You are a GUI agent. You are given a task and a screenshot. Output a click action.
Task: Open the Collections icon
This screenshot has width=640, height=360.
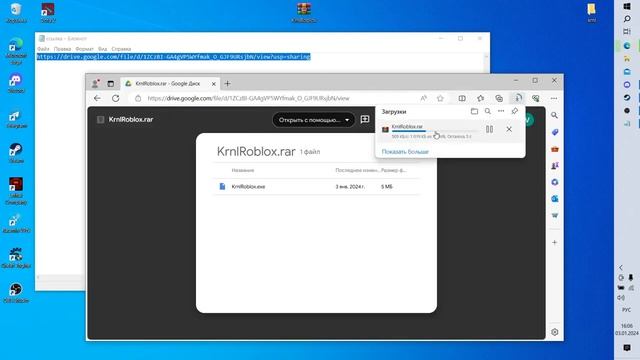point(499,98)
